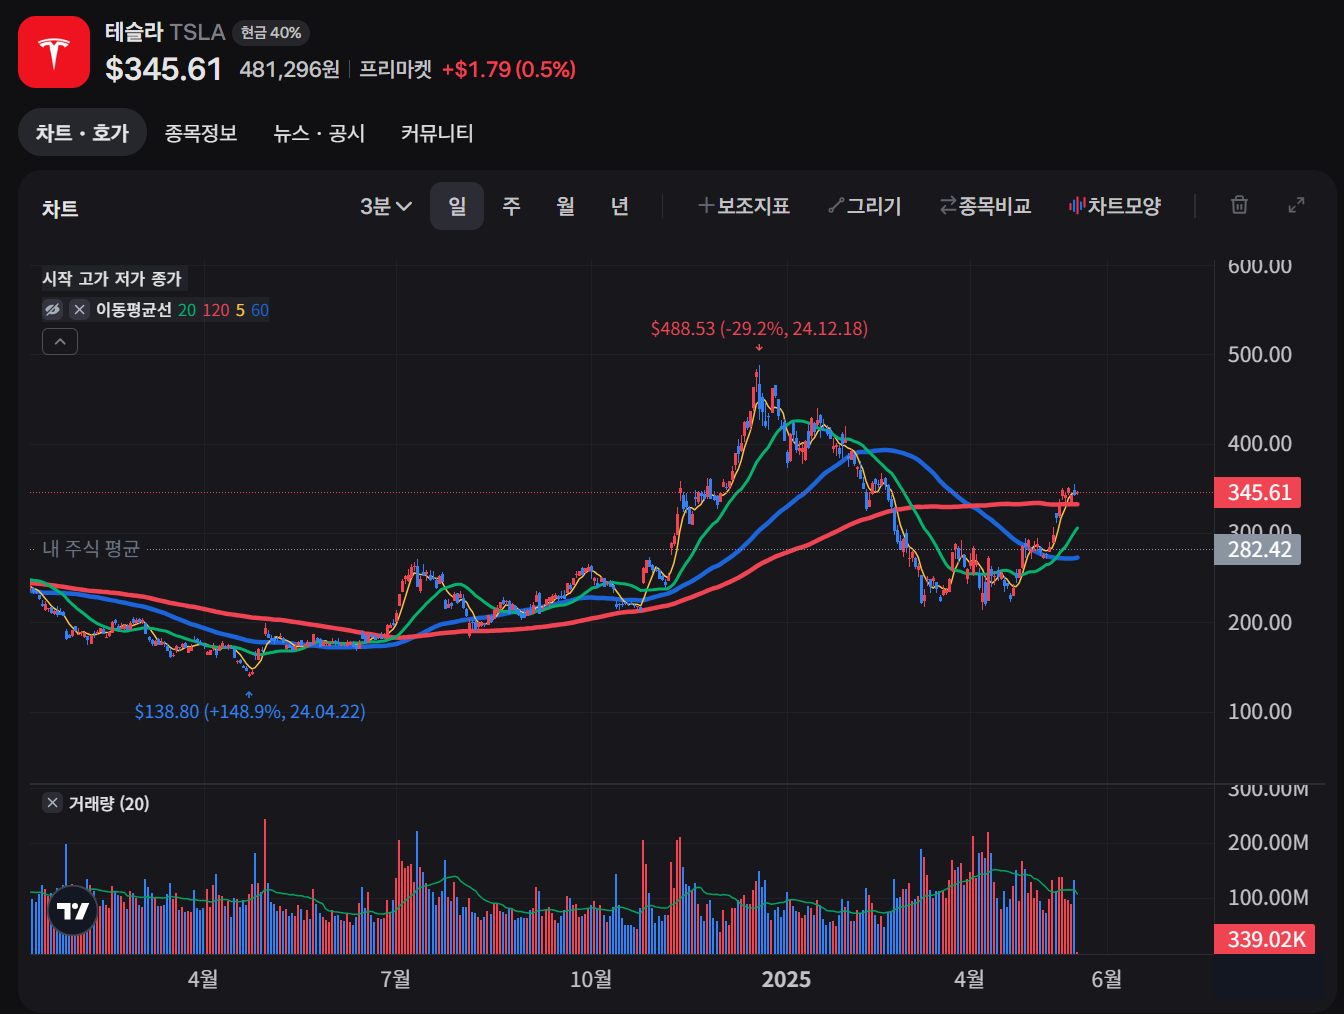The height and width of the screenshot is (1014, 1344).
Task: Open the 차트 · 호가 tab
Action: click(83, 133)
